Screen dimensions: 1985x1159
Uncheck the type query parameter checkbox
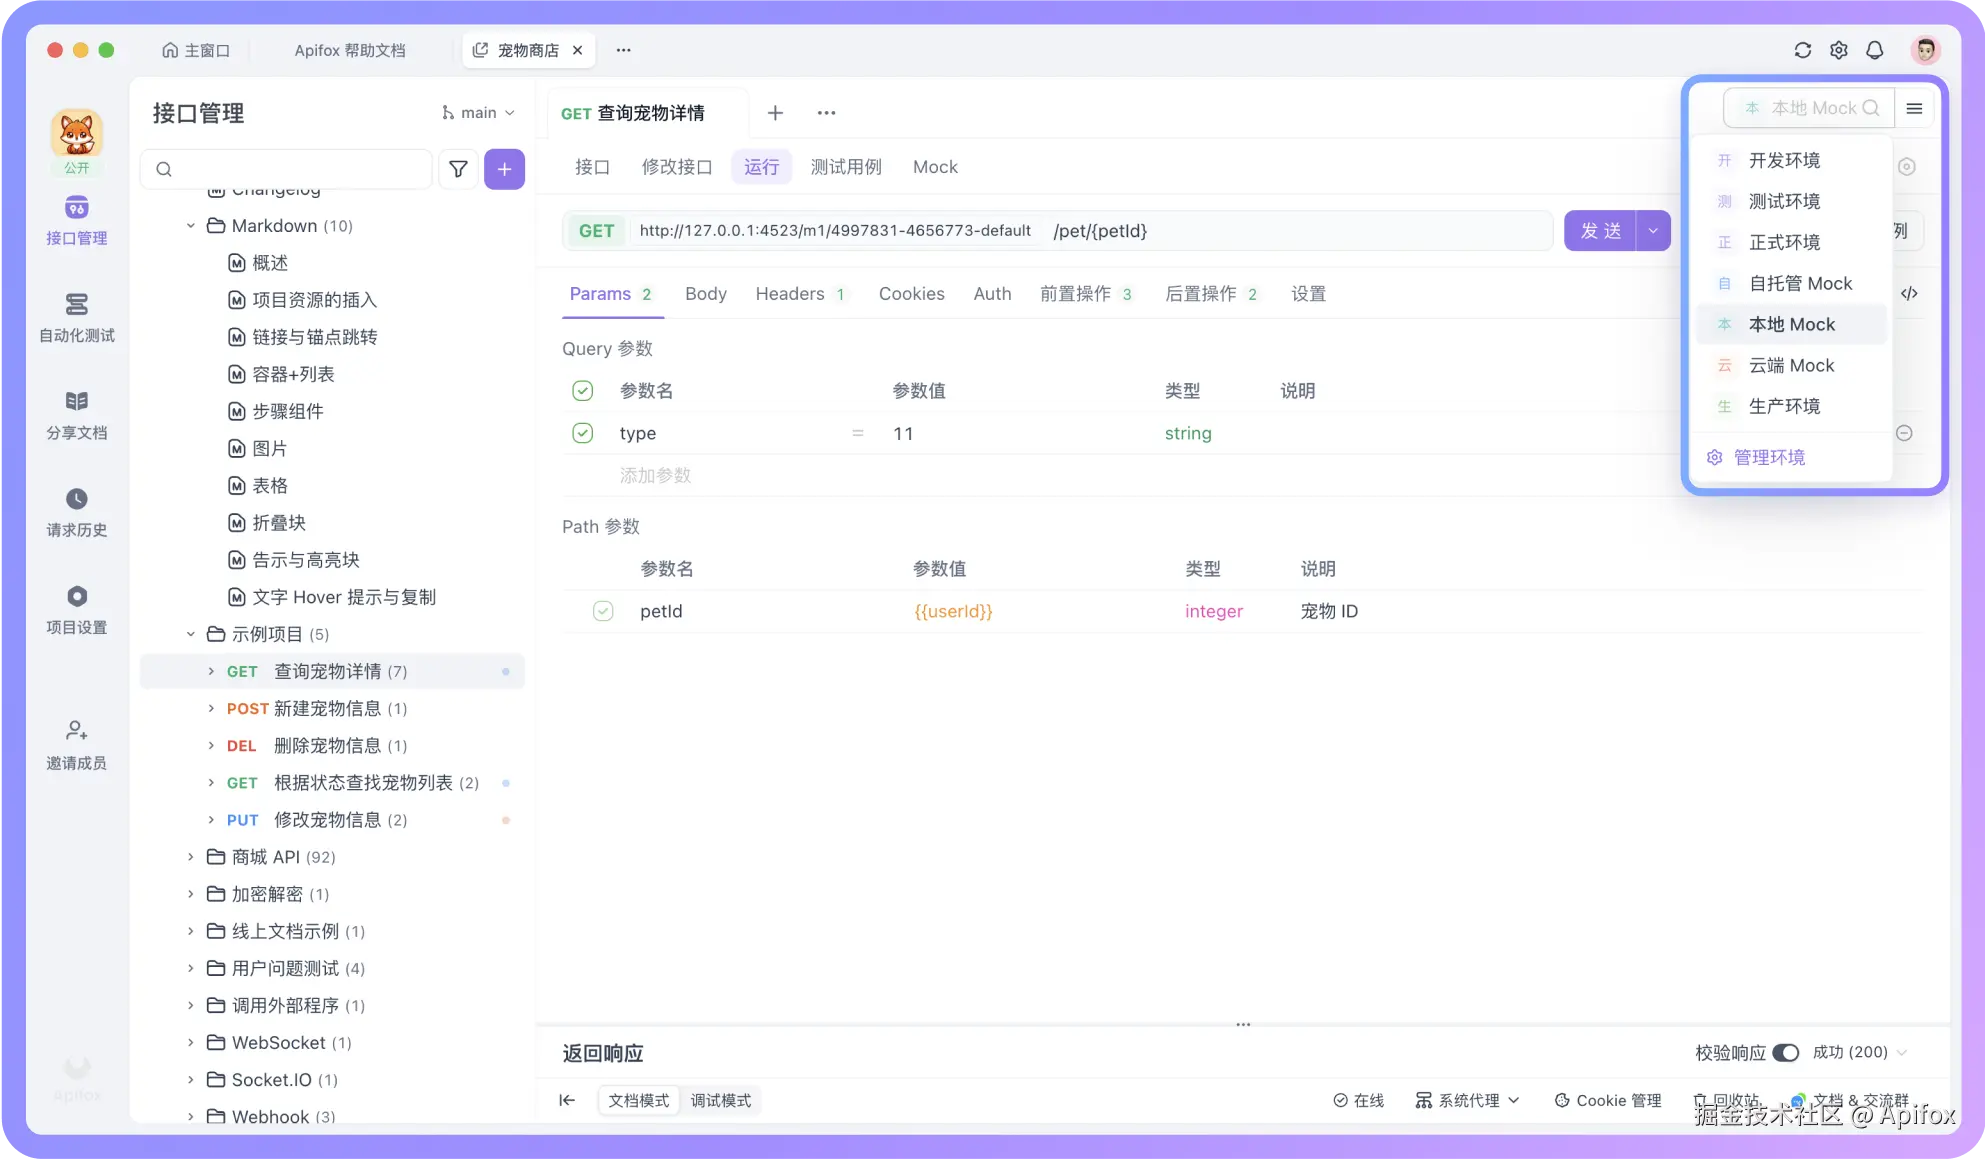(582, 433)
